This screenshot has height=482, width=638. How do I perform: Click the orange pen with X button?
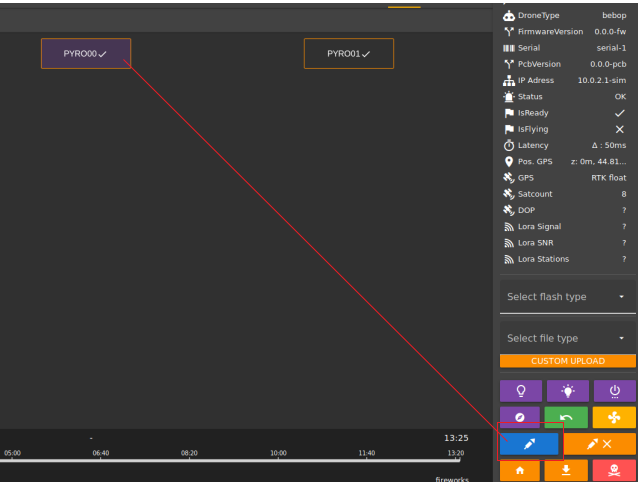[599, 443]
